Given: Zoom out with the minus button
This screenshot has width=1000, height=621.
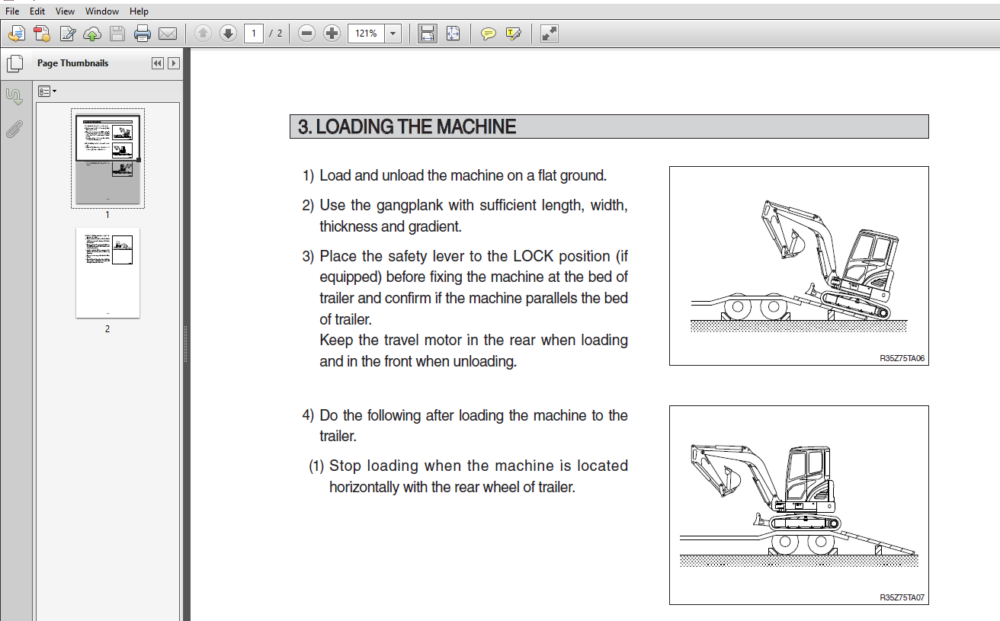Looking at the screenshot, I should pos(307,33).
